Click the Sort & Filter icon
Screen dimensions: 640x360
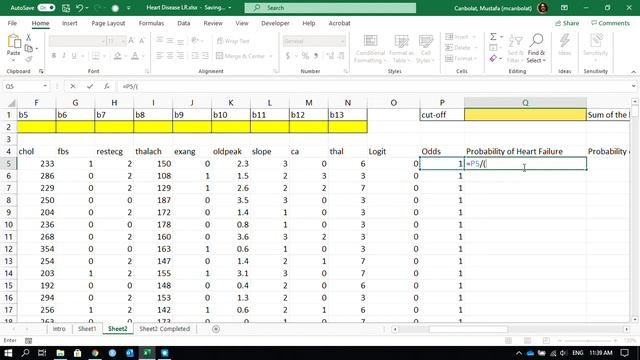click(516, 41)
